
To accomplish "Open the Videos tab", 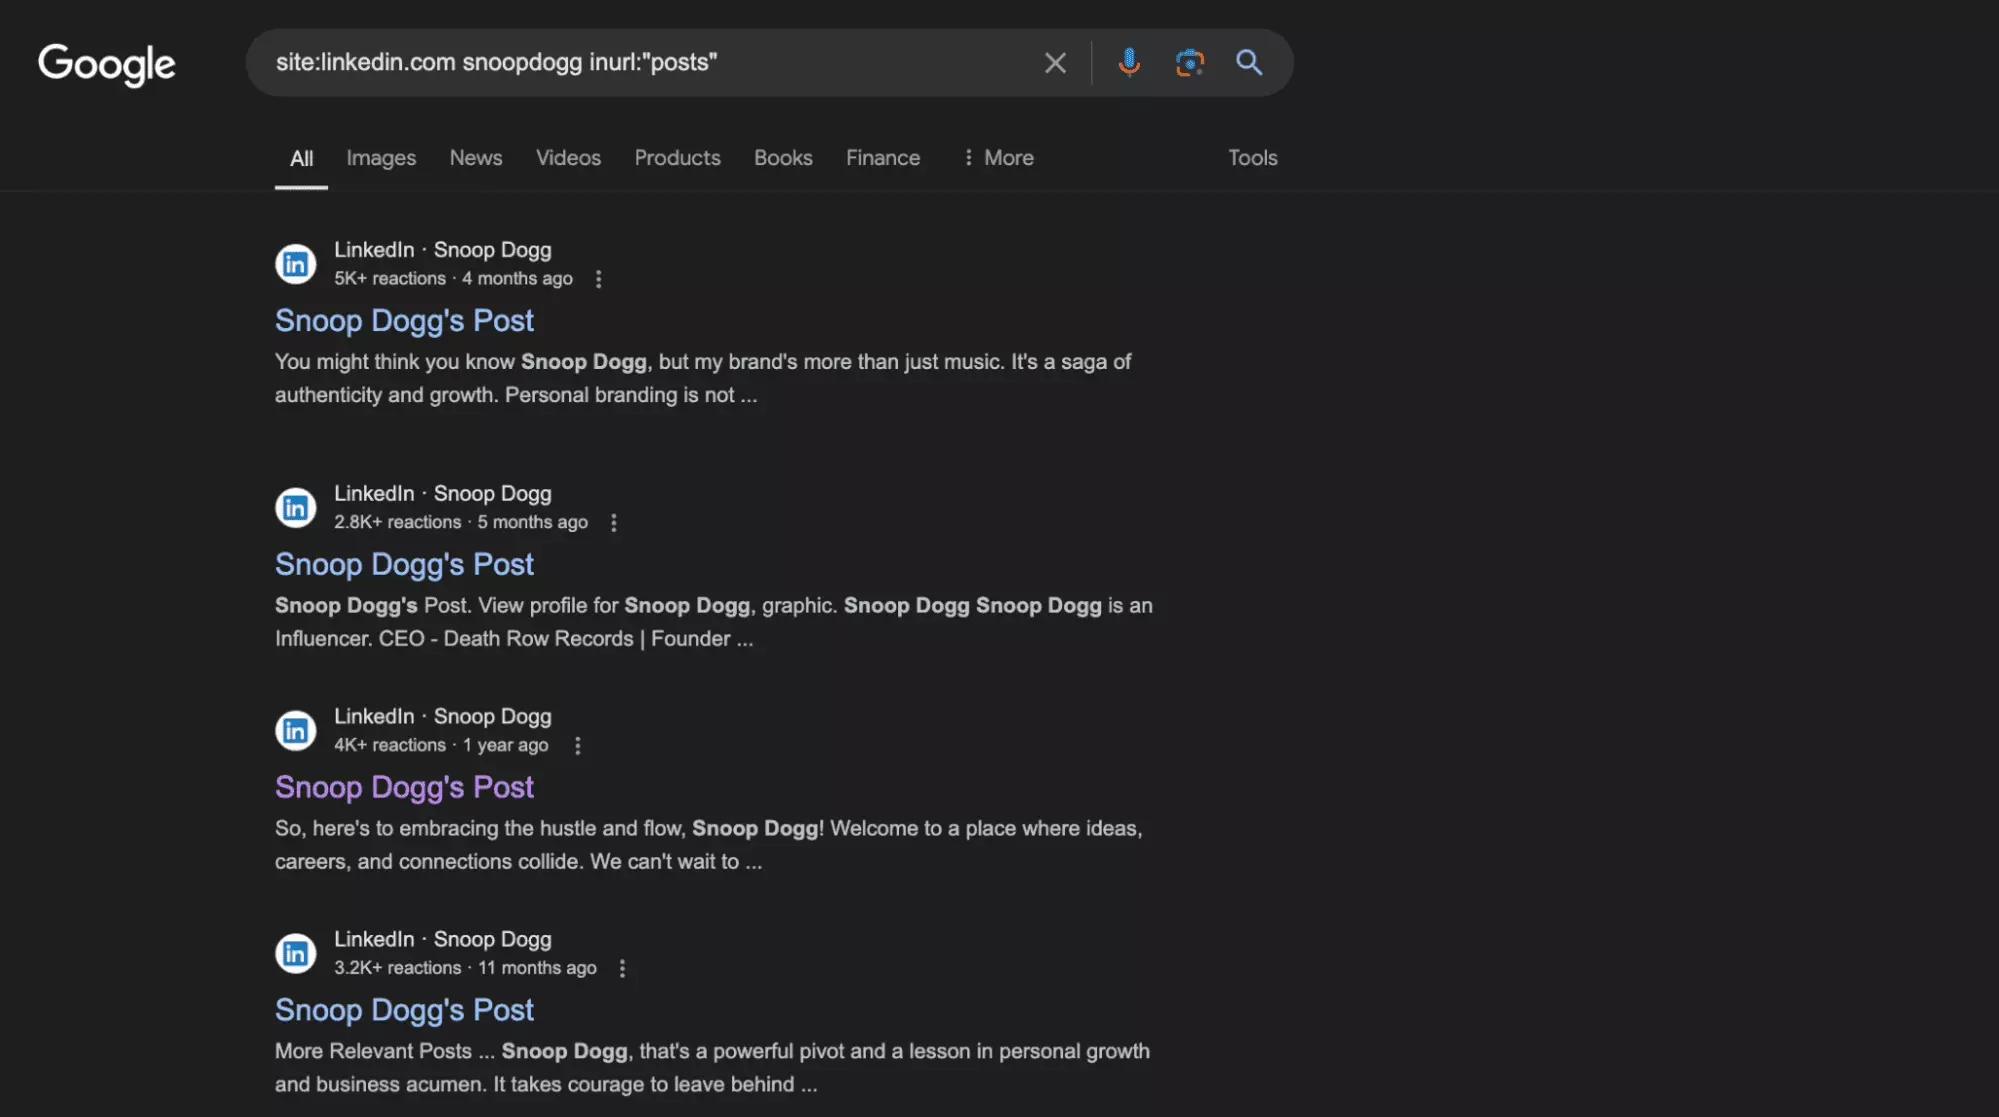I will (568, 158).
